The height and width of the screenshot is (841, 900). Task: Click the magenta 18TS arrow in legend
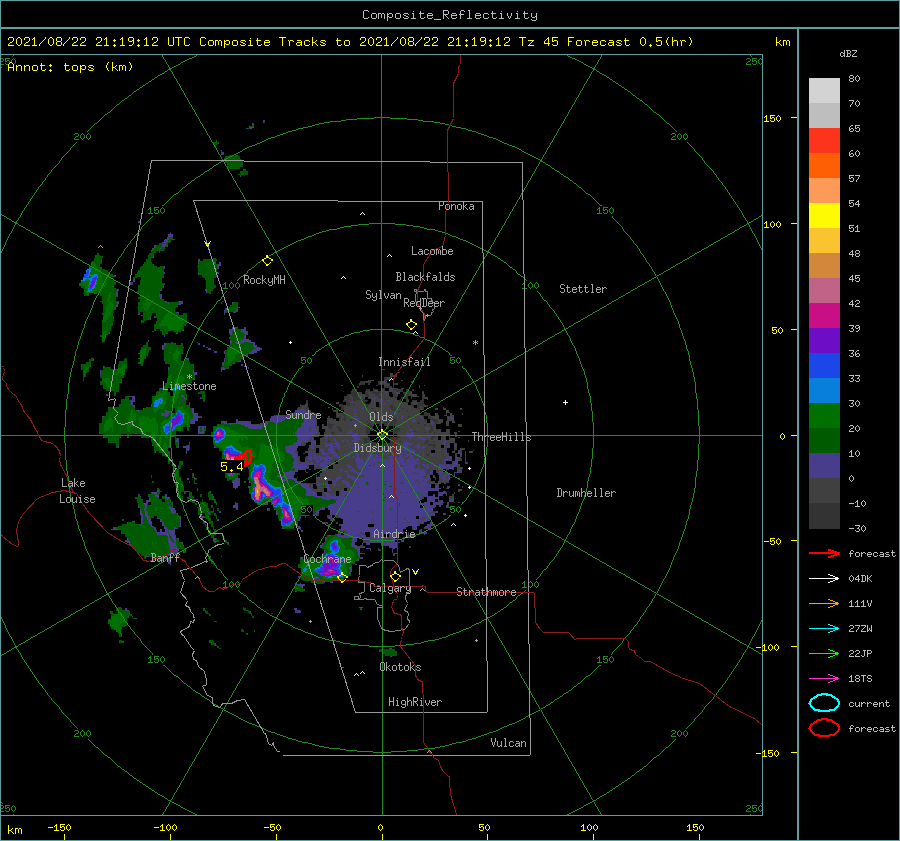click(x=824, y=679)
